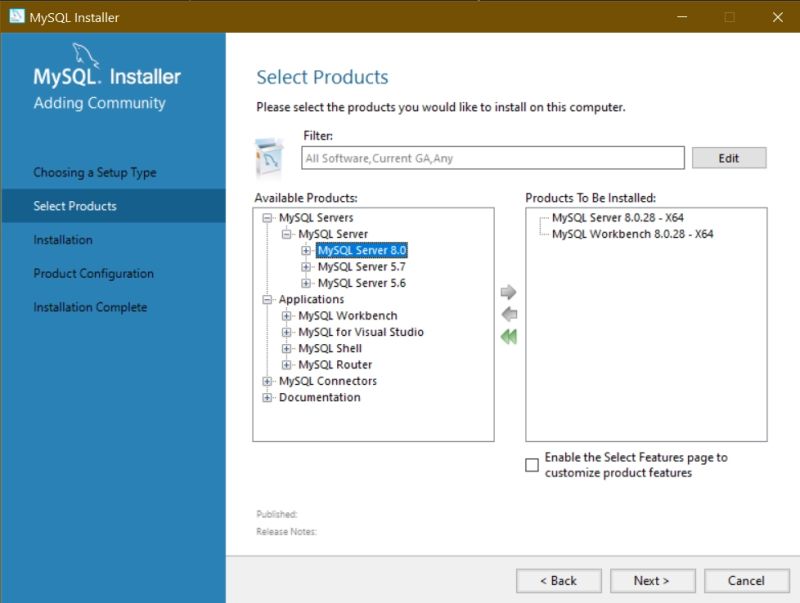
Task: Select MySQL Server 5.6 in the tree
Action: [x=362, y=283]
